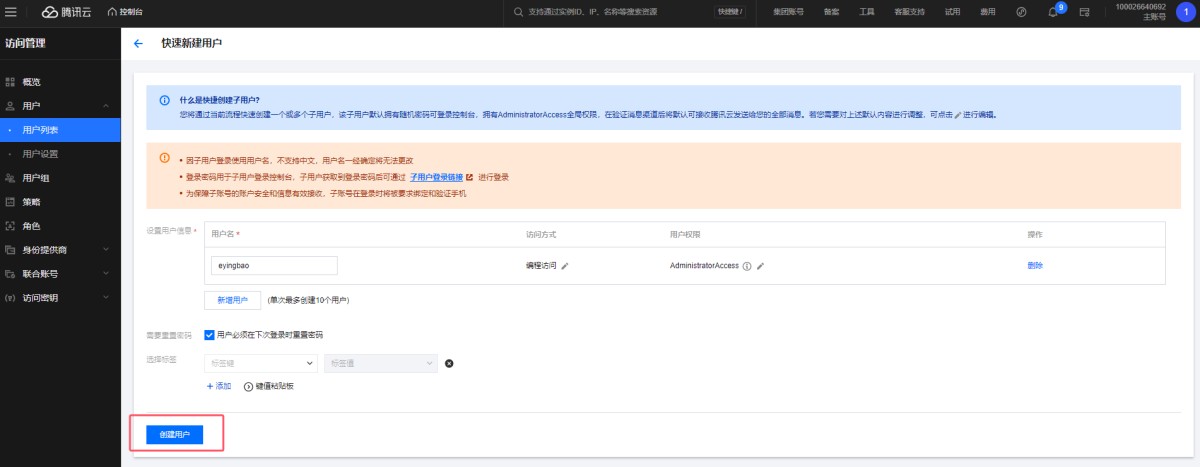Open the account avatar in top right
This screenshot has height=467, width=1200.
point(1184,12)
